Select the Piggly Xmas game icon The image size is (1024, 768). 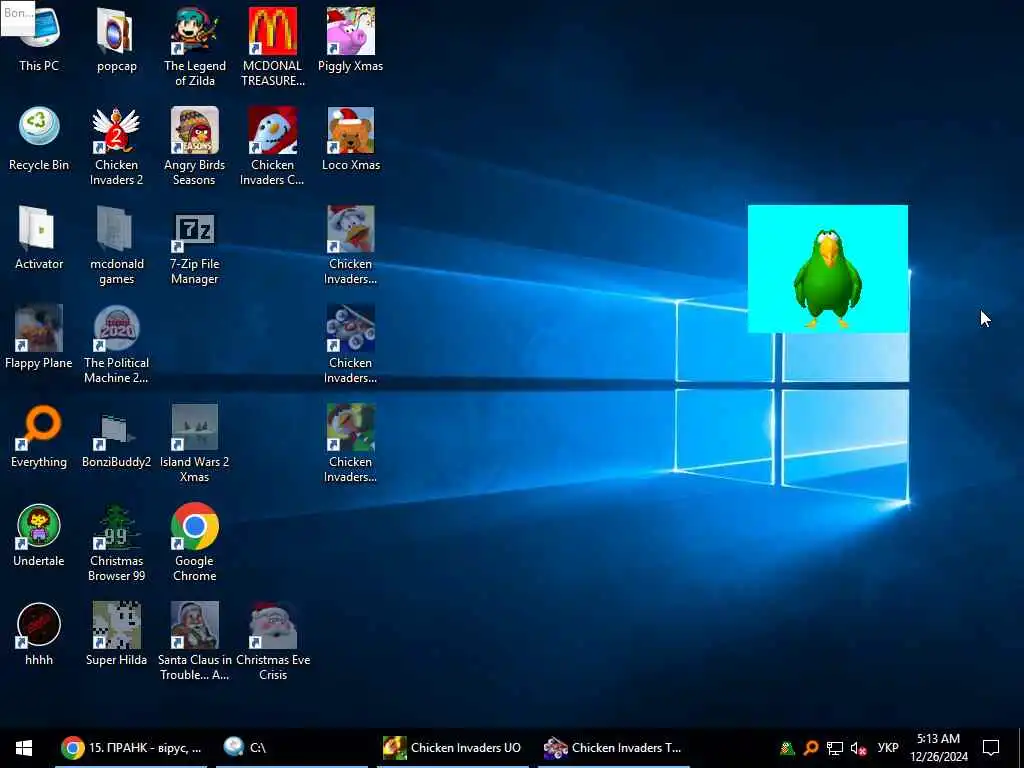click(x=351, y=39)
